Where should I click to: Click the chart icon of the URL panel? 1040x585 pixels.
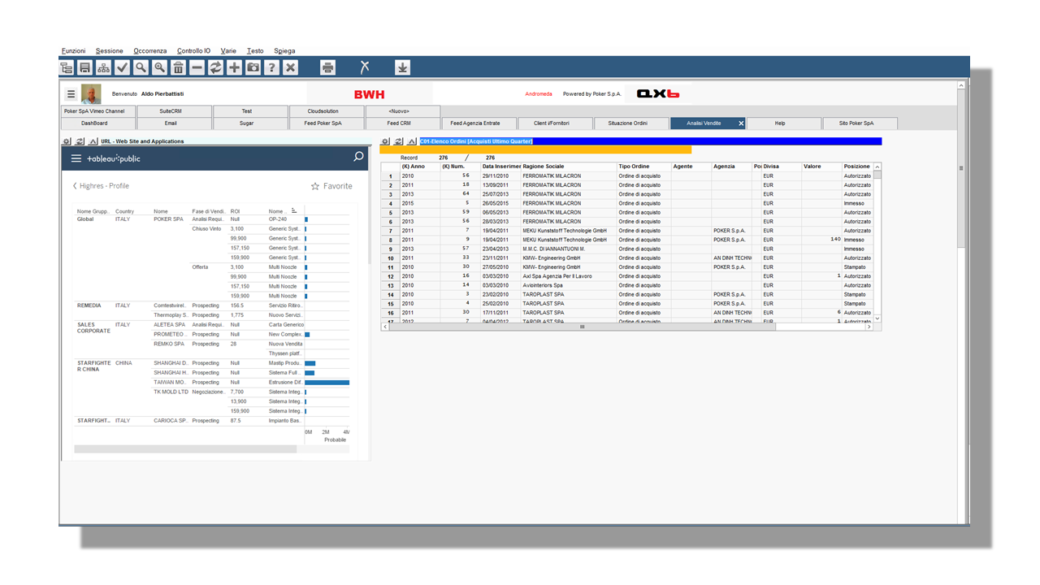94,141
